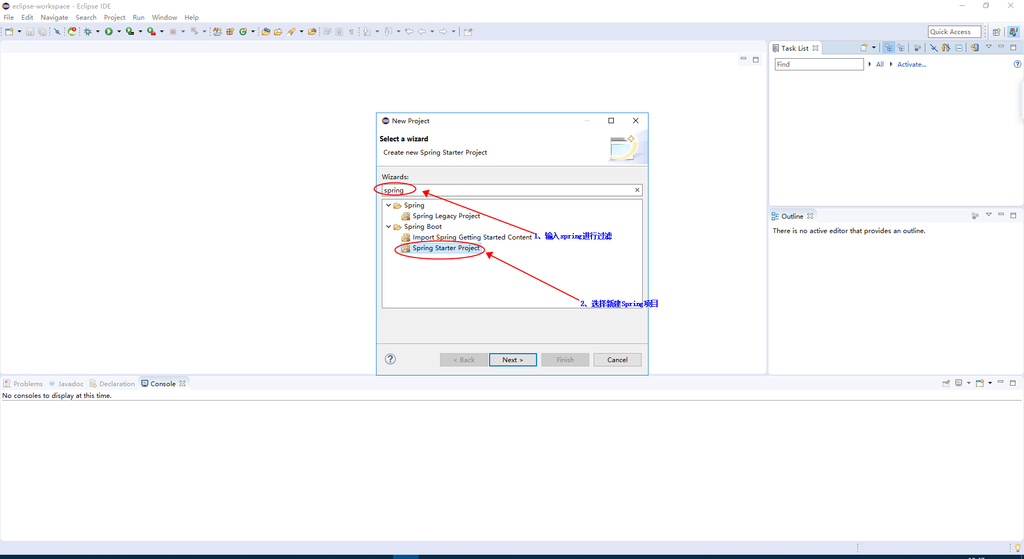Open the Navigate menu
This screenshot has width=1024, height=559.
(54, 17)
